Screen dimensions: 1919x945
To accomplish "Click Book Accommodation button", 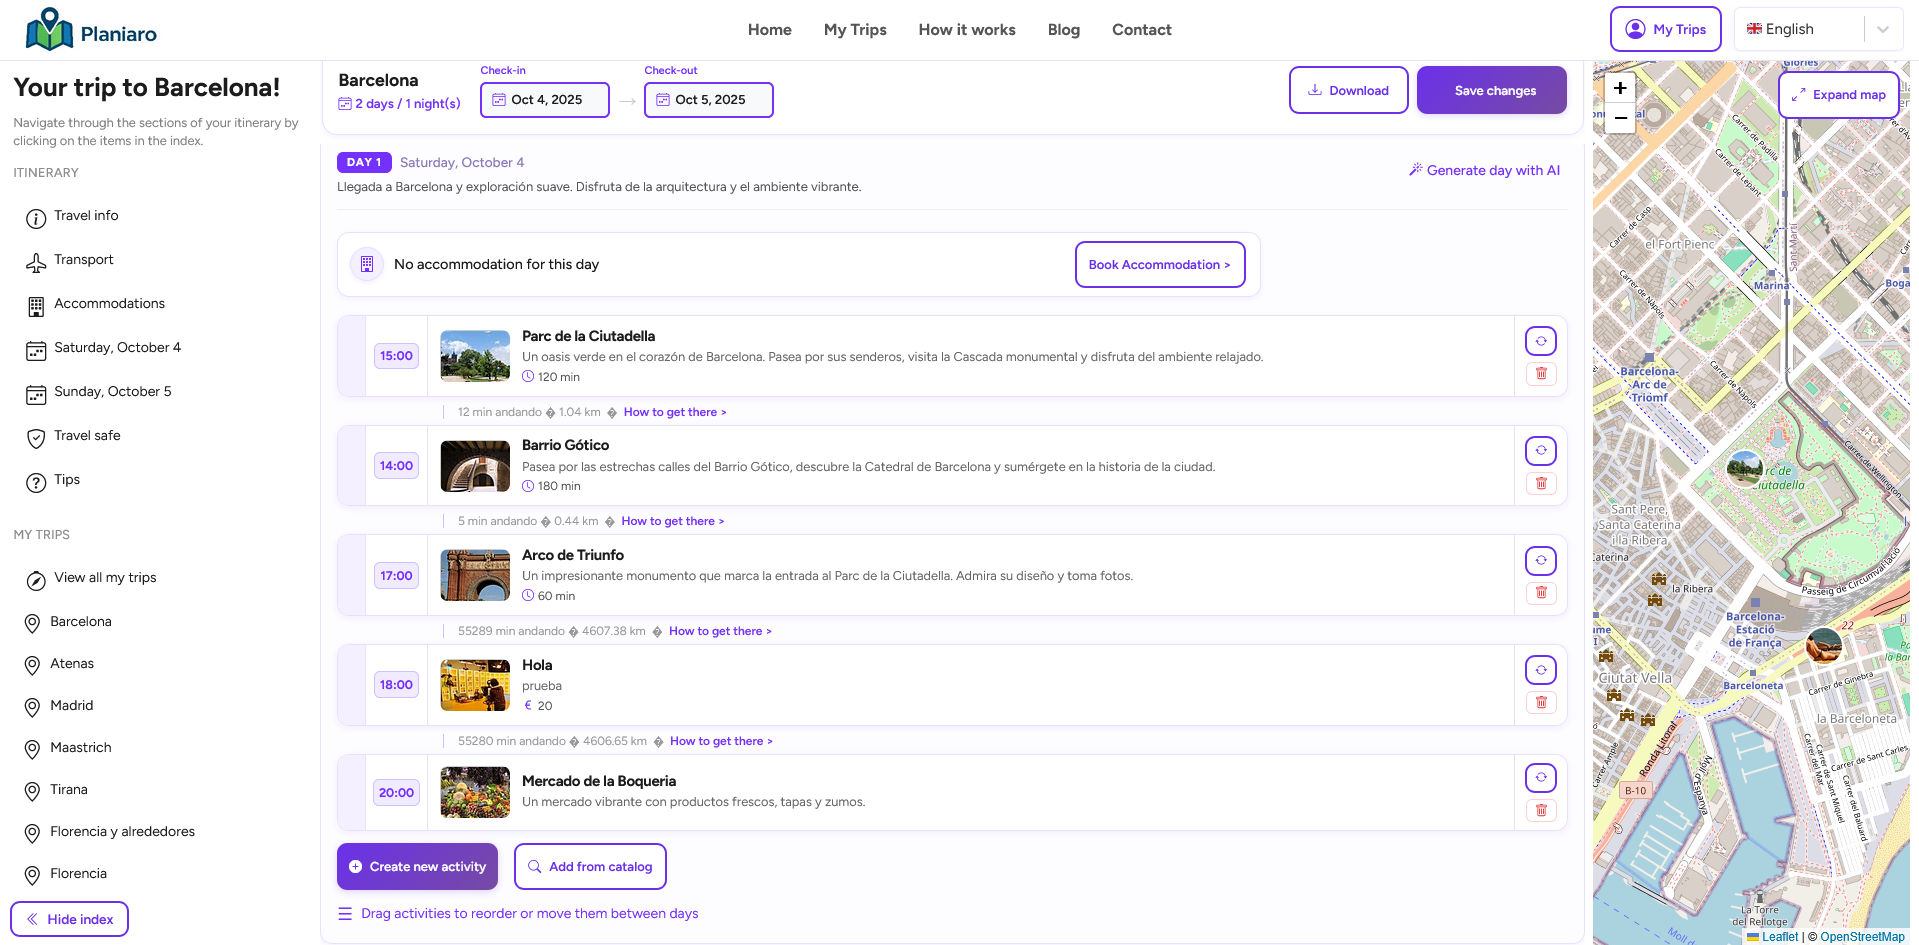I will tap(1160, 264).
